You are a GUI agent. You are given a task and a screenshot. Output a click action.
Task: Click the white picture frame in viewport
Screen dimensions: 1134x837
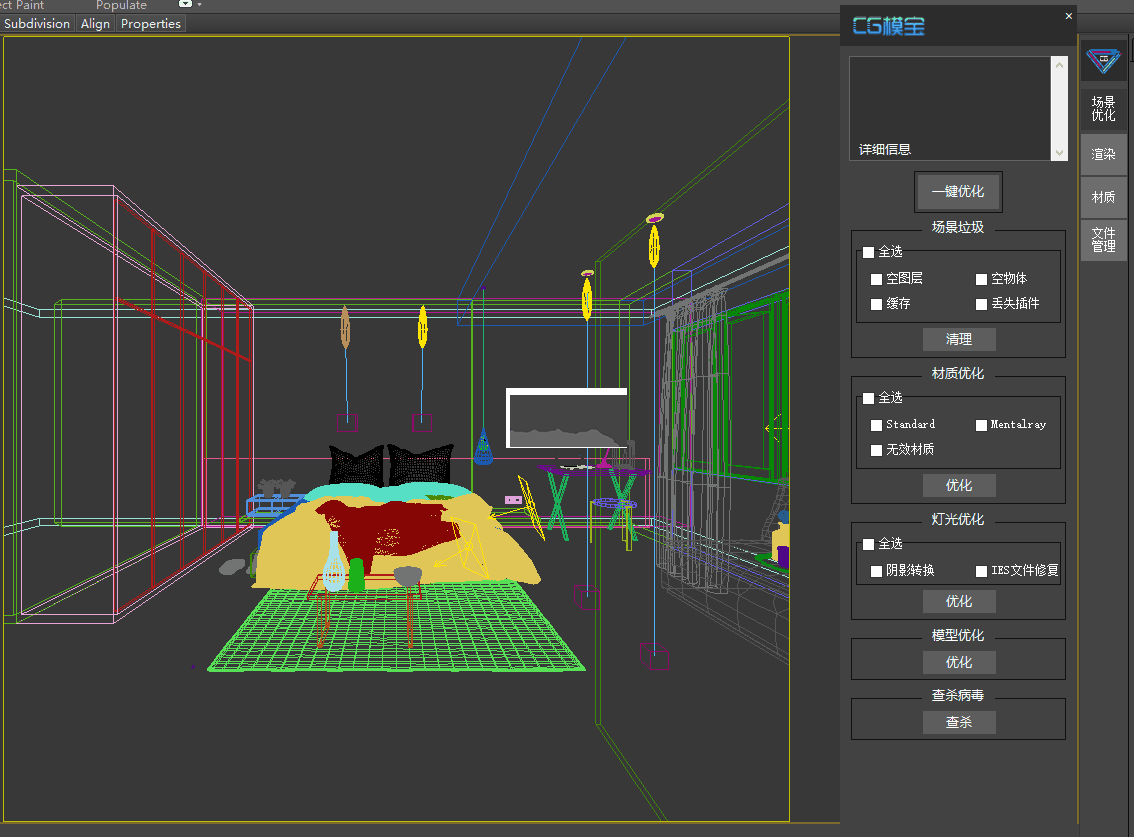[567, 418]
